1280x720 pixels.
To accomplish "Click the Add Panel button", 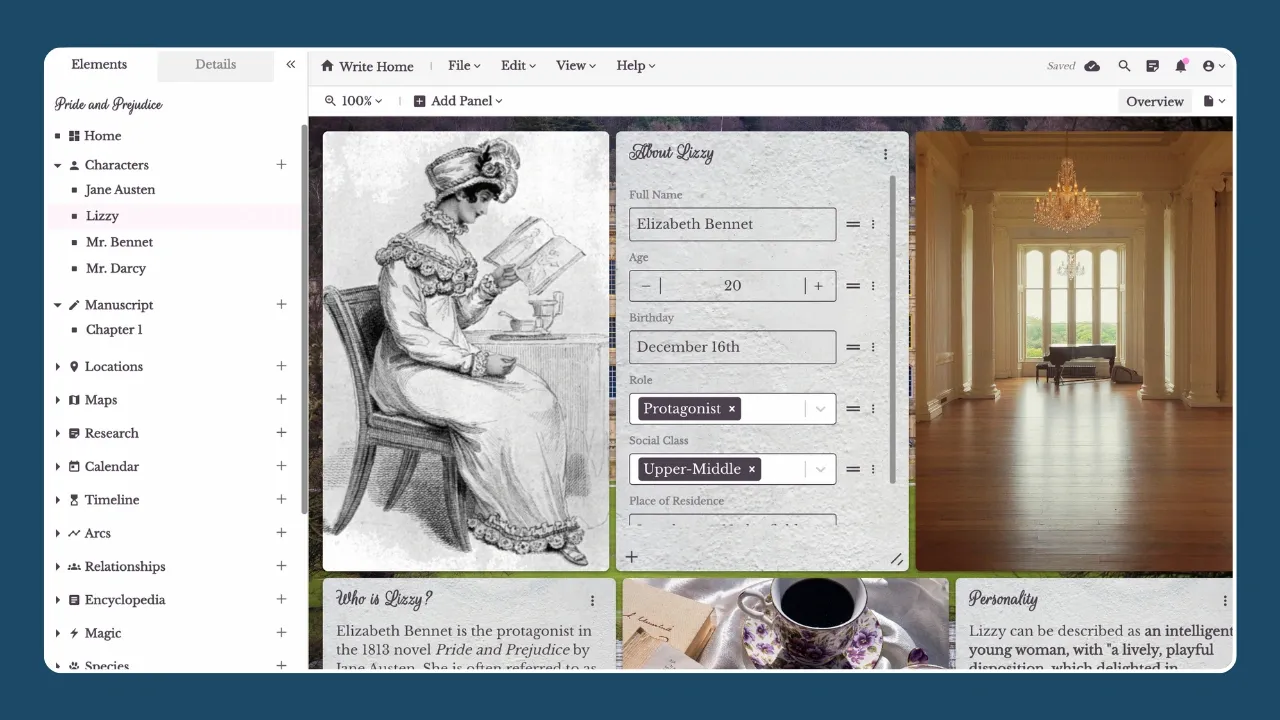I will pos(457,101).
